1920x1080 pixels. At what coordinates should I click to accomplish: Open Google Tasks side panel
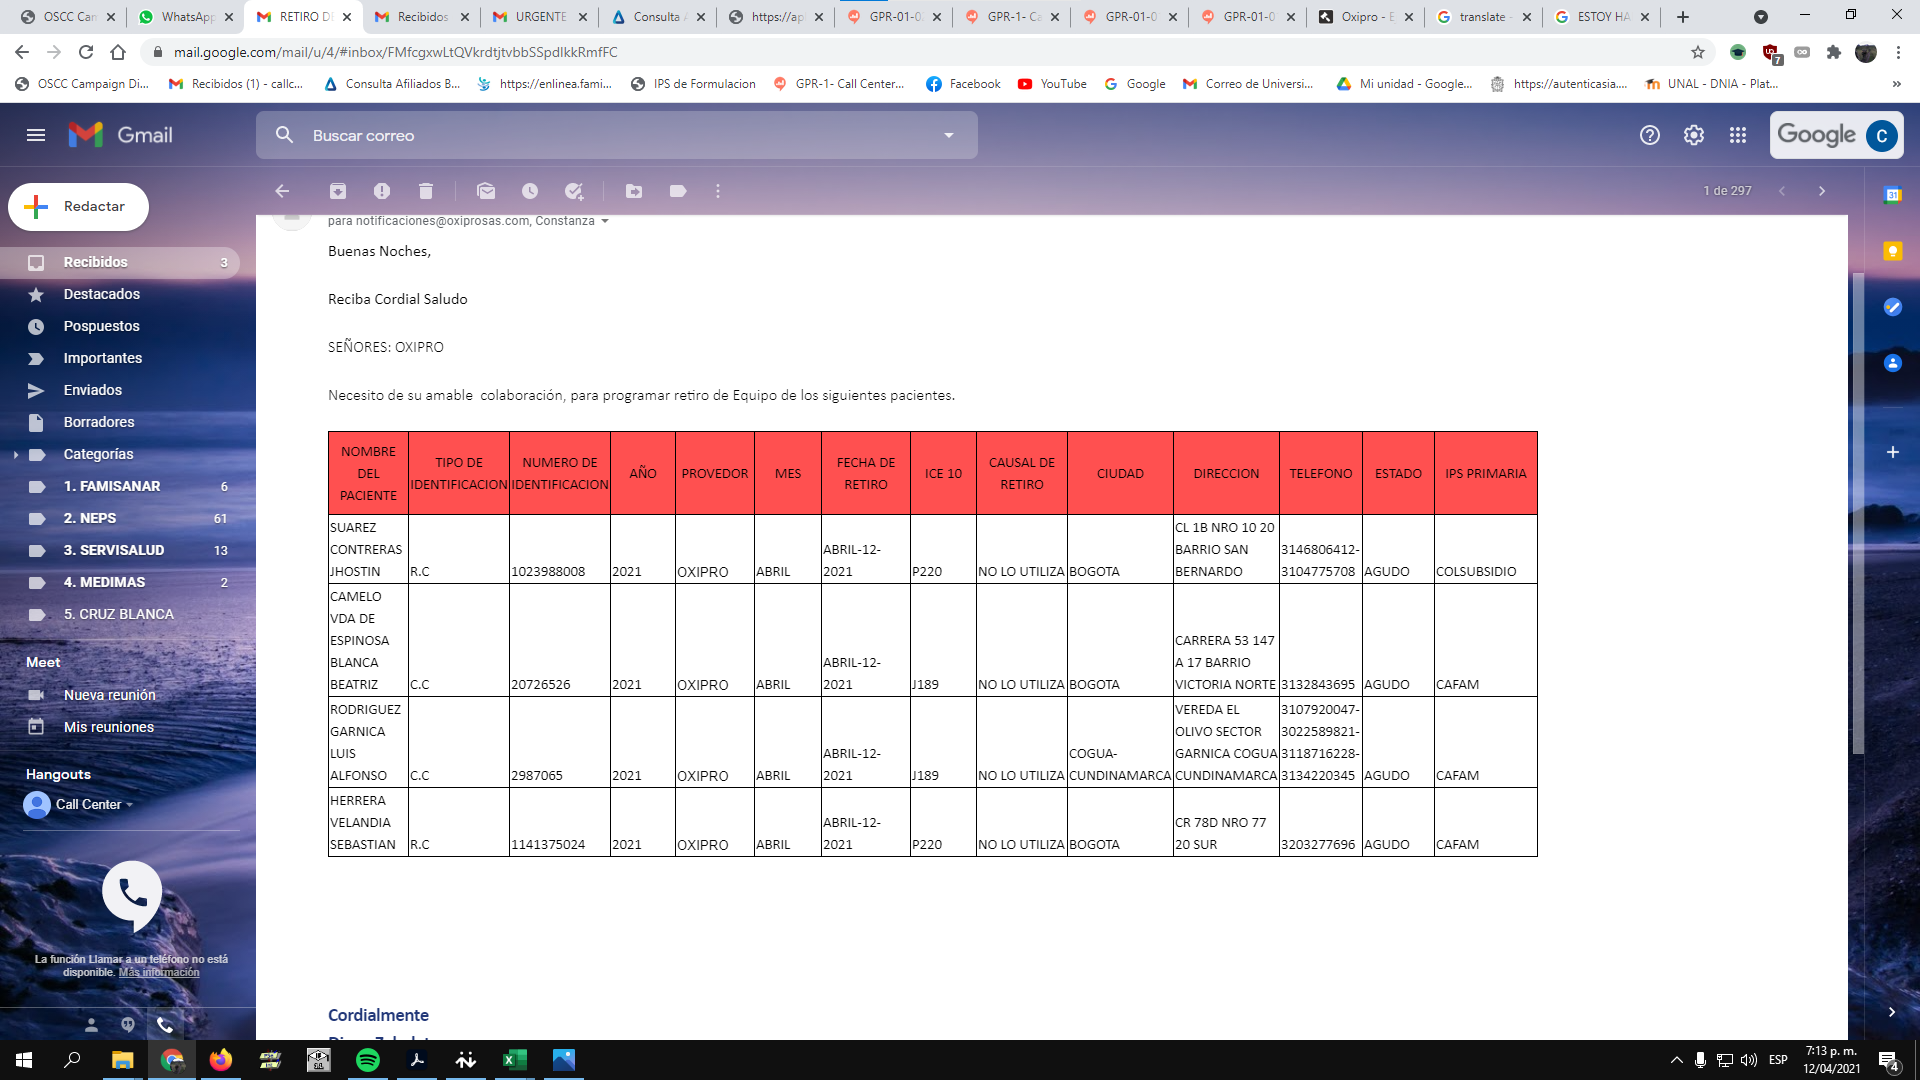coord(1893,307)
